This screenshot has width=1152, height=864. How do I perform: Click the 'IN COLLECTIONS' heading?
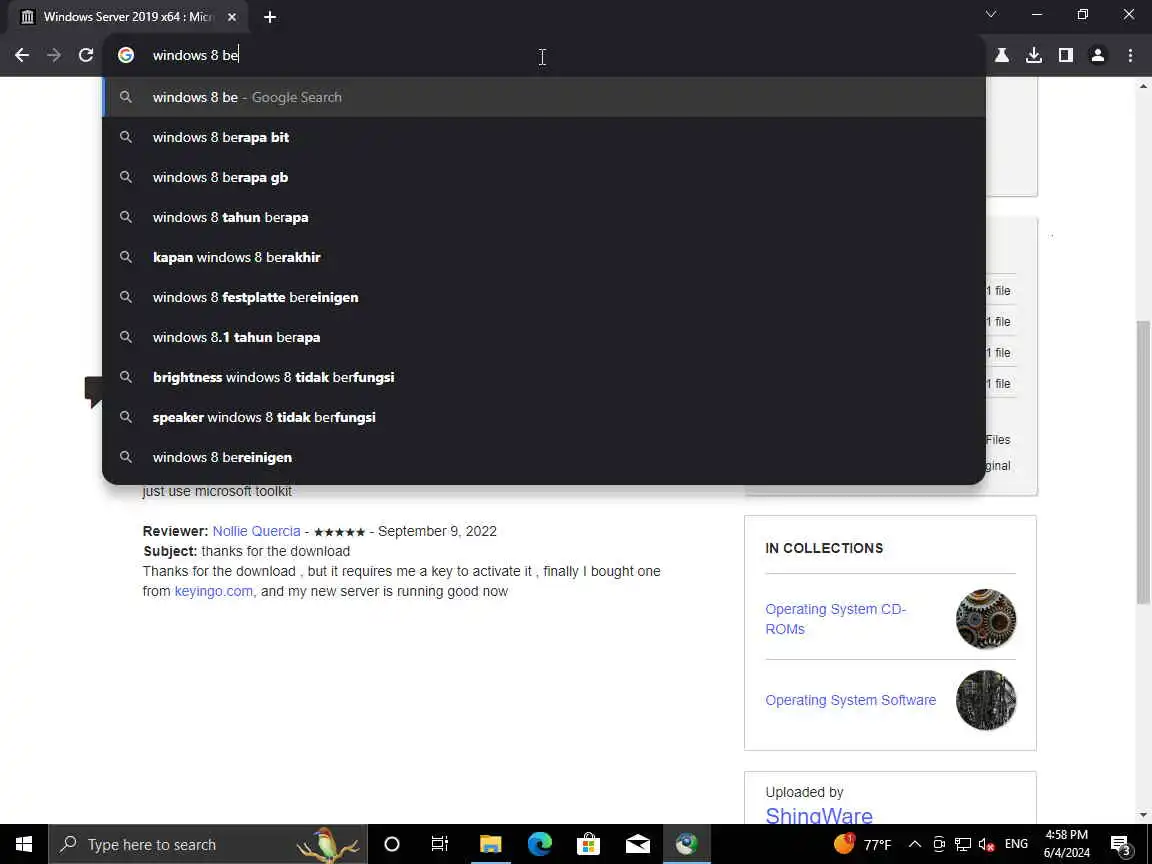(x=824, y=548)
